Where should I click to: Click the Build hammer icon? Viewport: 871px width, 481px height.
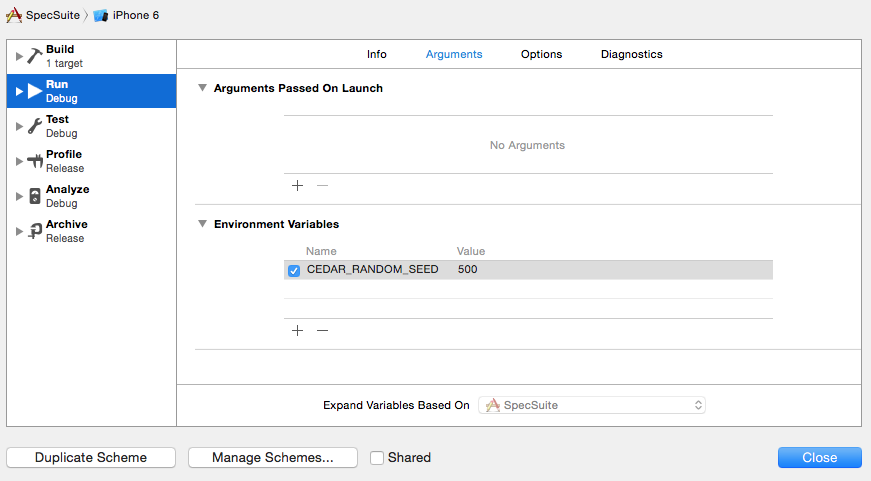click(34, 56)
